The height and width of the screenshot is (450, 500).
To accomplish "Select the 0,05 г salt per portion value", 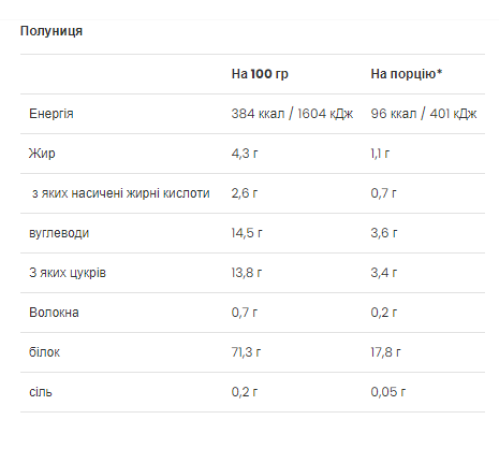I will pyautogui.click(x=388, y=392).
